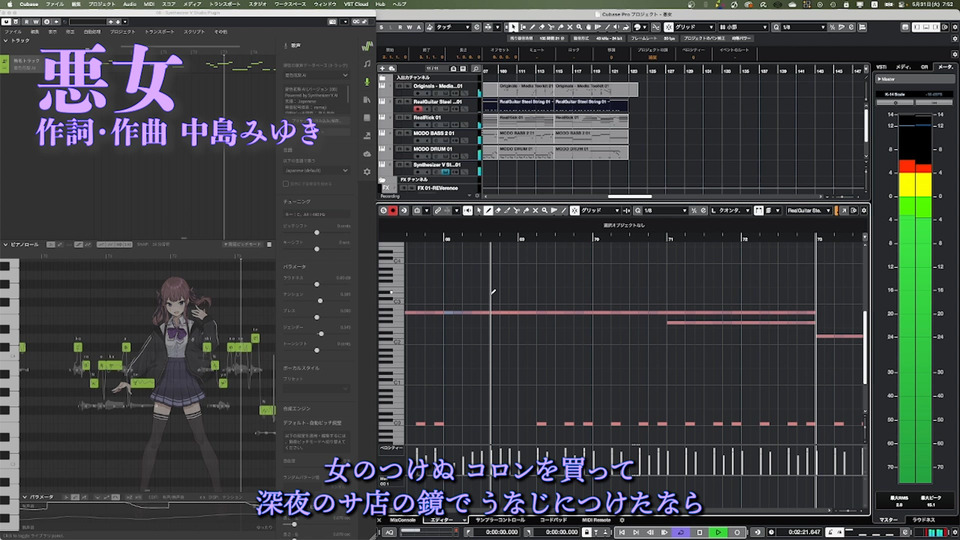Open the music note panel in Synthesizer V sidebar

(x=367, y=64)
